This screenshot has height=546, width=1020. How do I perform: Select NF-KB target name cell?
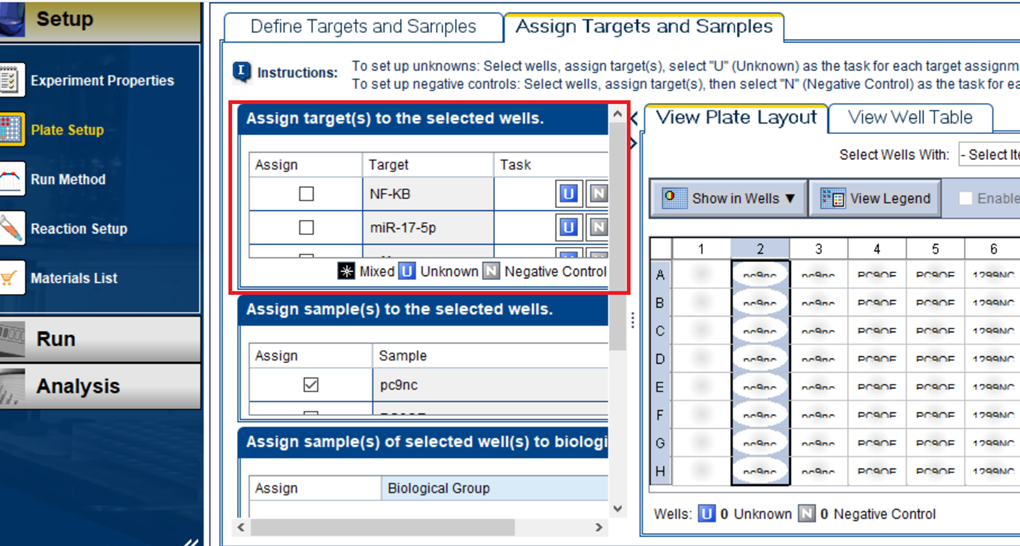(428, 194)
